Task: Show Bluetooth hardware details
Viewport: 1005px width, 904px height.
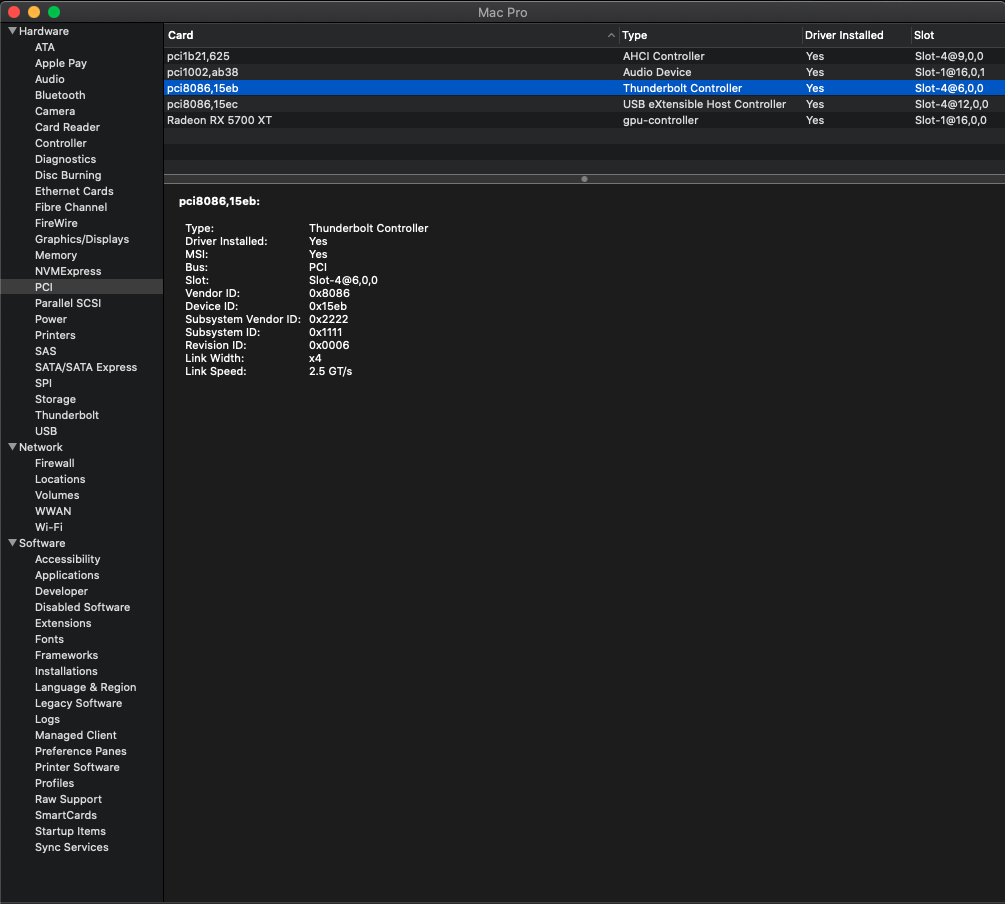Action: [60, 95]
